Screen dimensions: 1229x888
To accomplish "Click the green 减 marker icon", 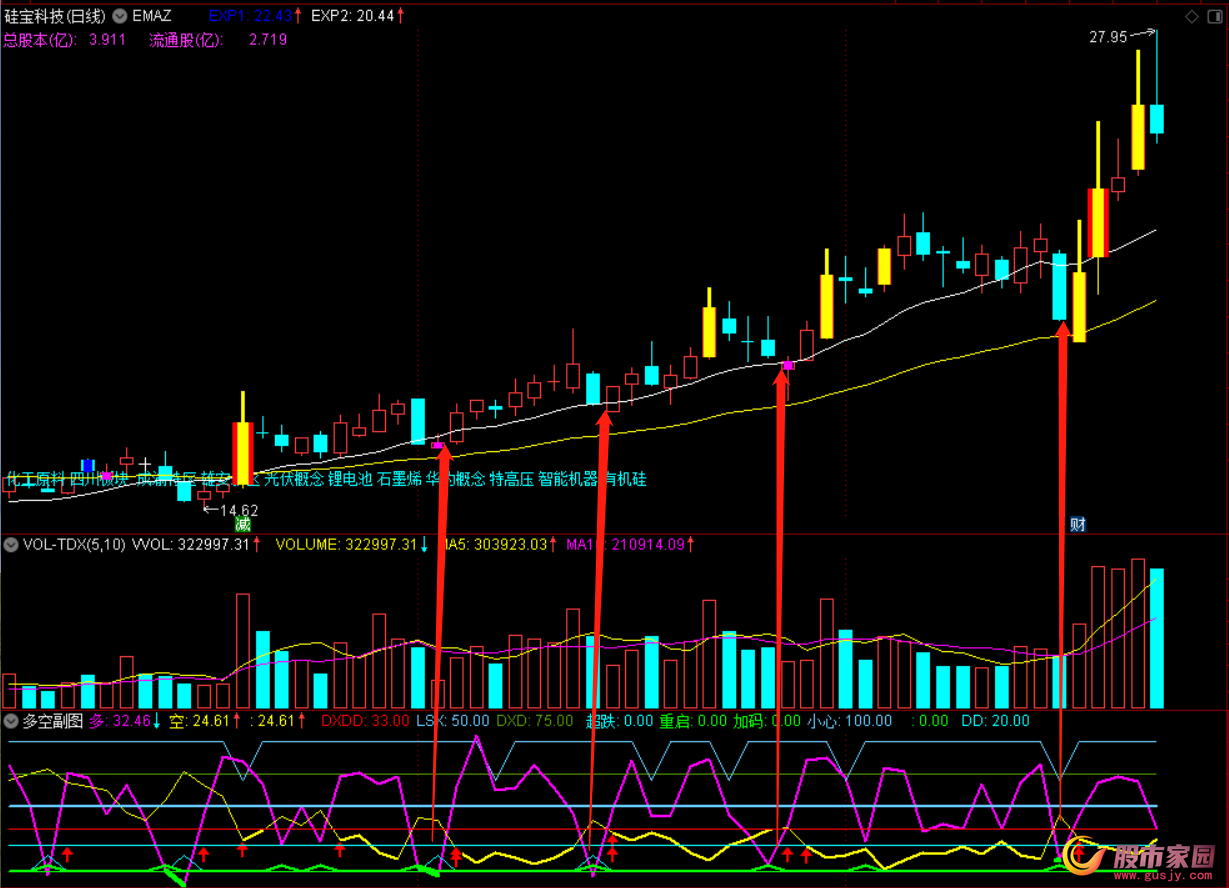I will 242,524.
